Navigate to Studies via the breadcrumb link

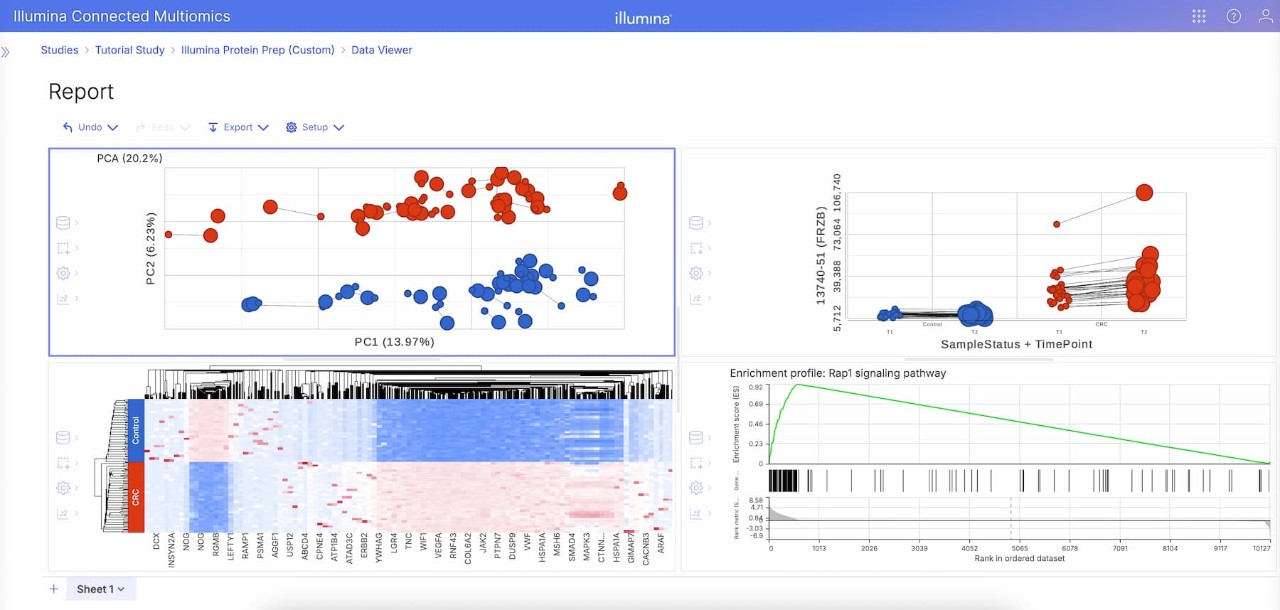point(58,50)
